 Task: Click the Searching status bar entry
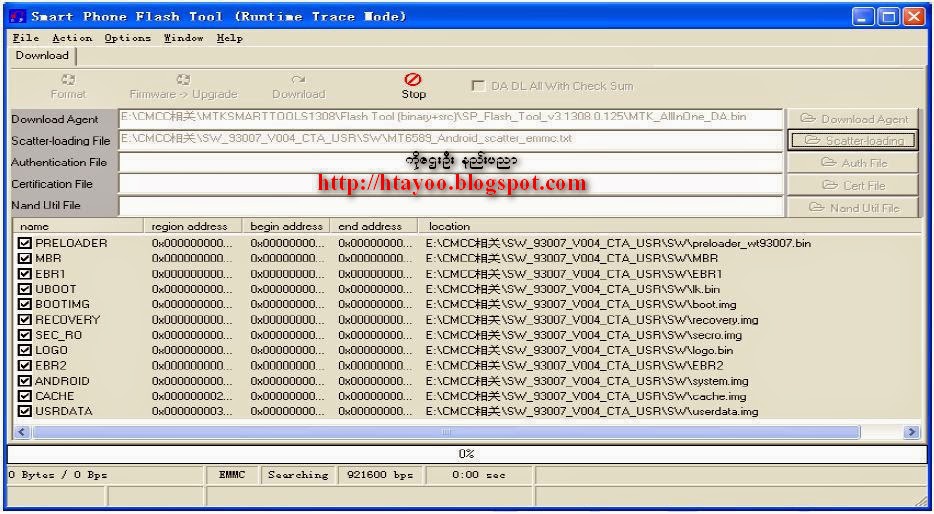pyautogui.click(x=298, y=475)
